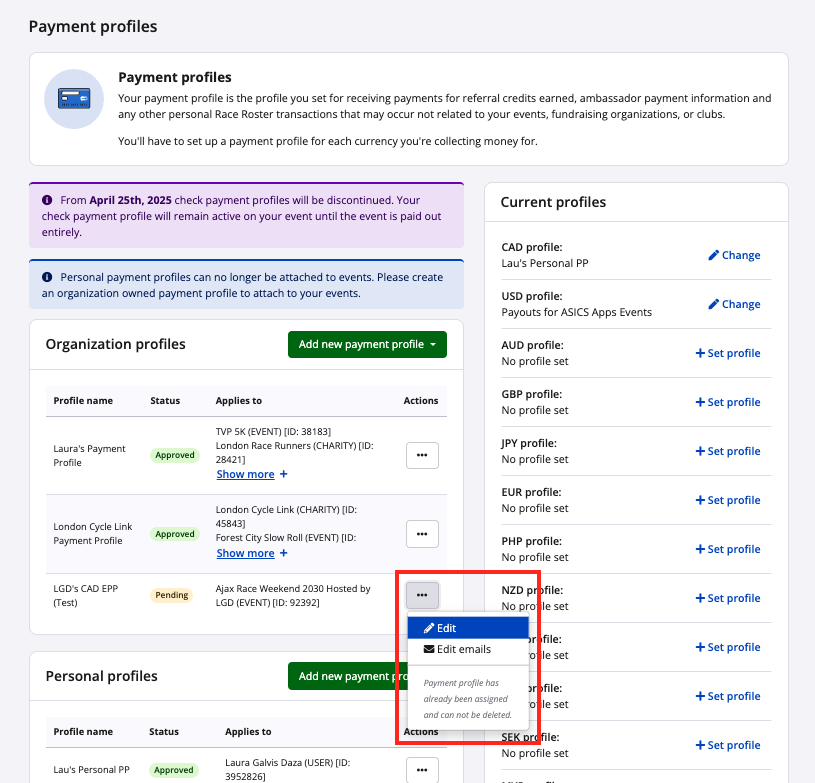Click the payment card icon in header
Image resolution: width=815 pixels, height=783 pixels.
74,99
